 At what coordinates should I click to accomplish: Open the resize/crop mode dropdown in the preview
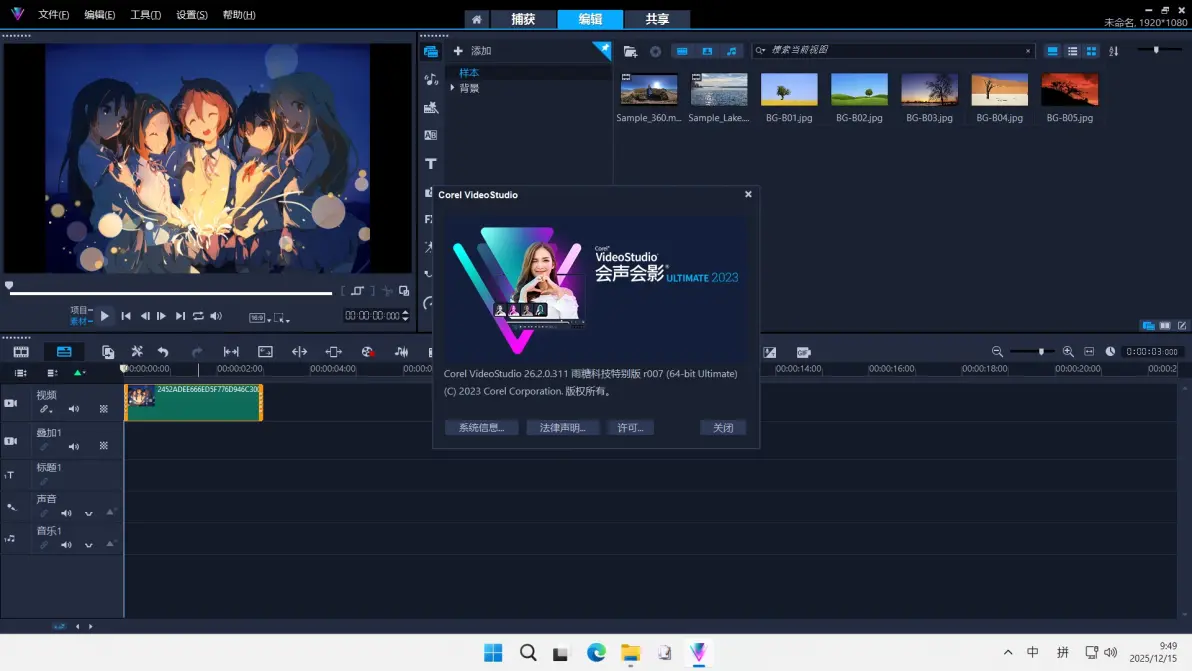coord(282,318)
